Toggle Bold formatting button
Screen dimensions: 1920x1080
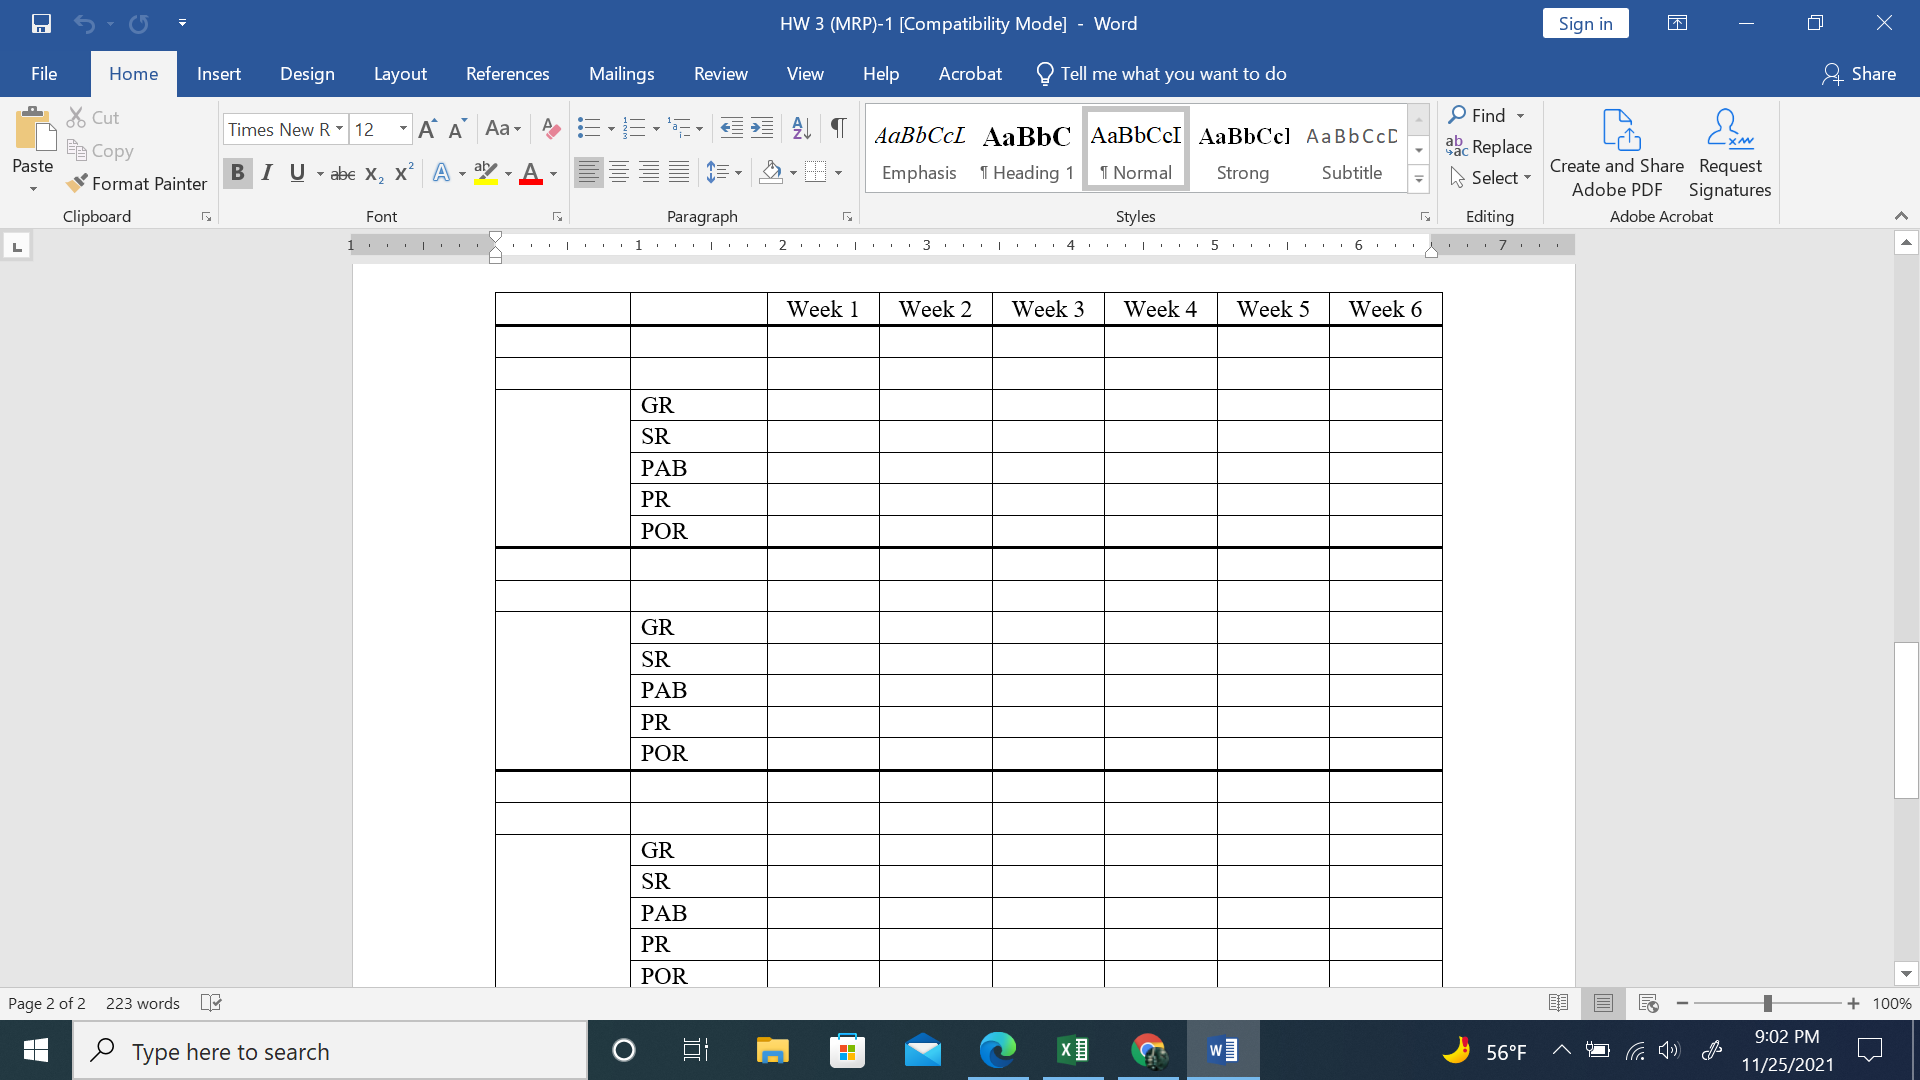(237, 173)
